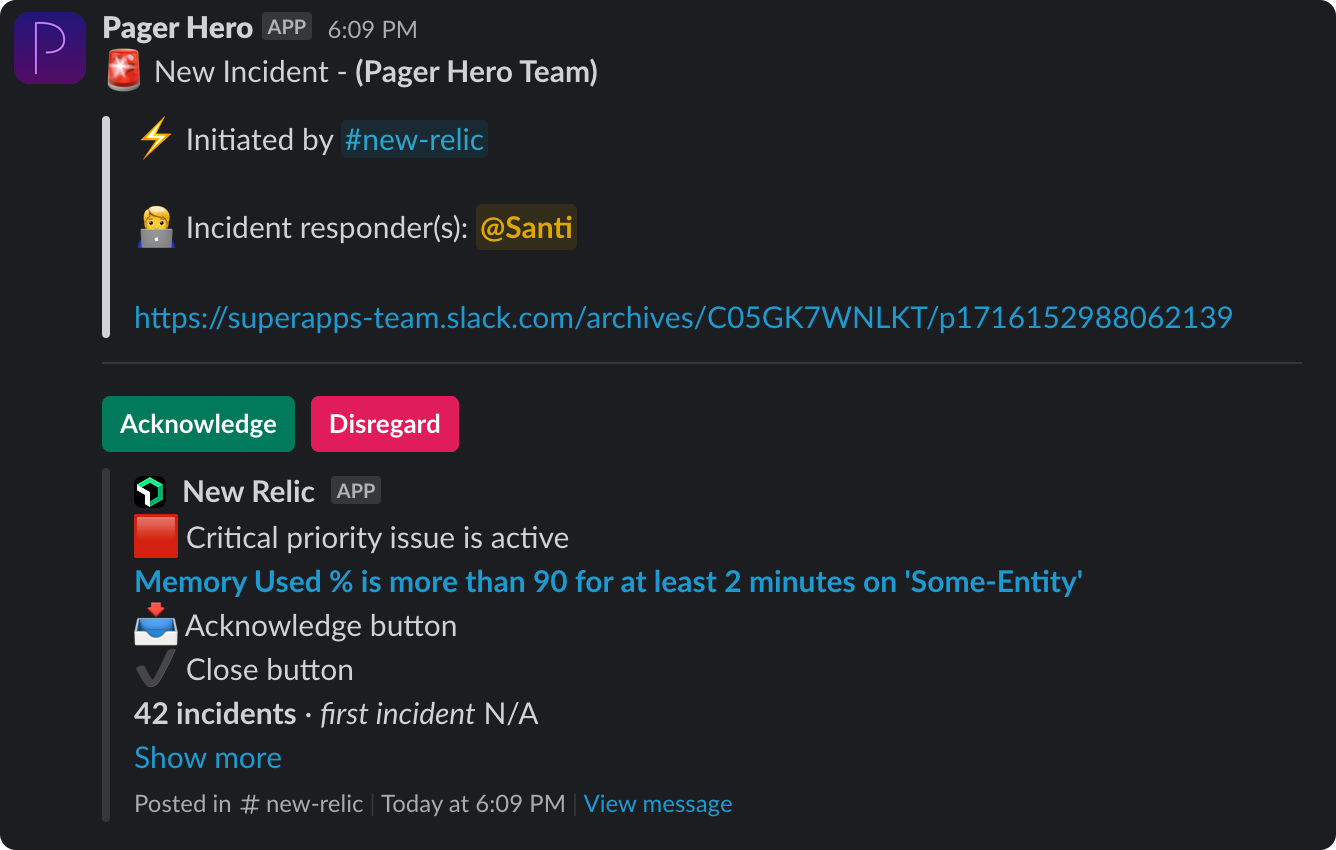Click the technologist responder emoji
Viewport: 1336px width, 850px height.
click(x=155, y=228)
